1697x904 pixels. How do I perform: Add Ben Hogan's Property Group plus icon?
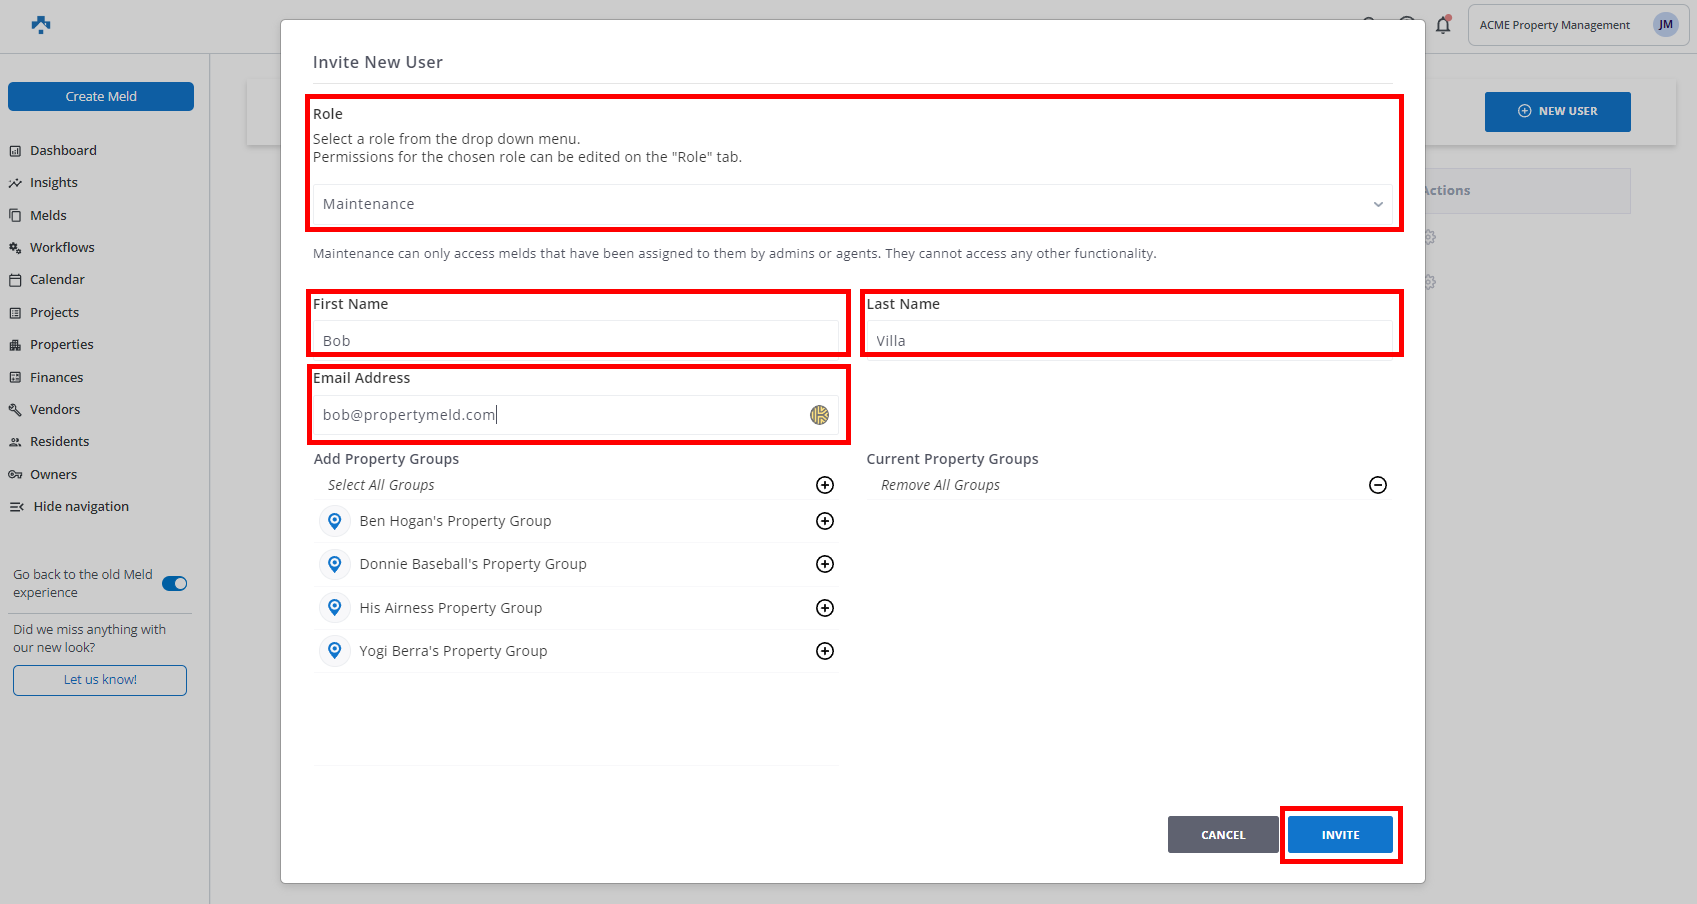tap(825, 521)
